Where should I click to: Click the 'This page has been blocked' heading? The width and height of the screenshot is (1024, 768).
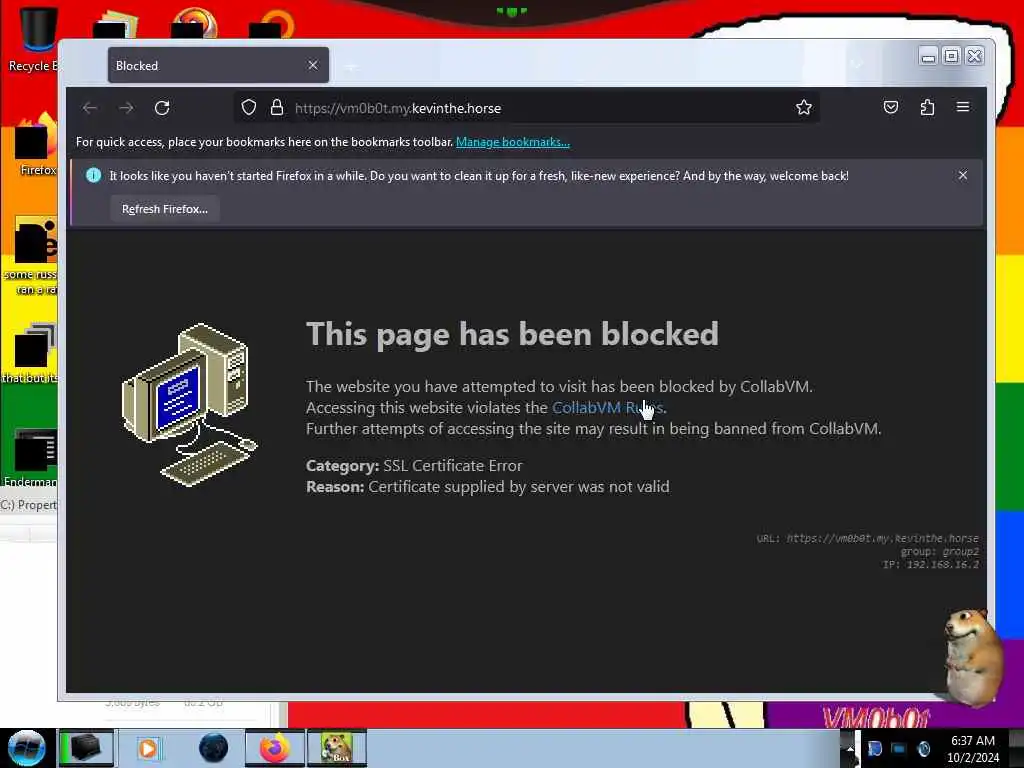click(513, 334)
